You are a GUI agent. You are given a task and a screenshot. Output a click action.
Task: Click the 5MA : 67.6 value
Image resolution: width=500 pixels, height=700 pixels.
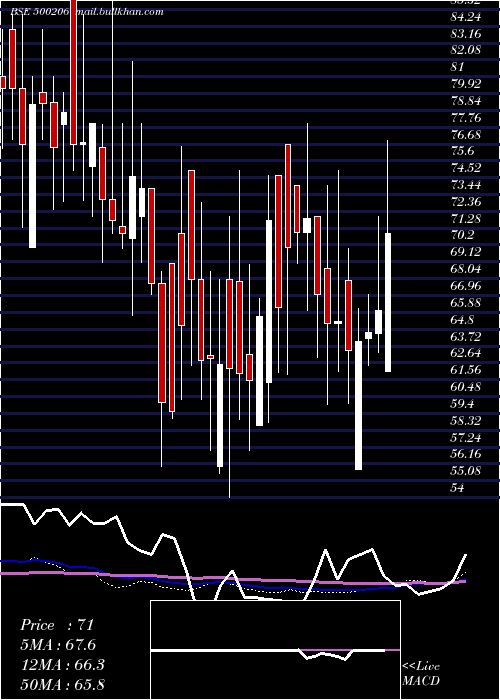point(58,645)
